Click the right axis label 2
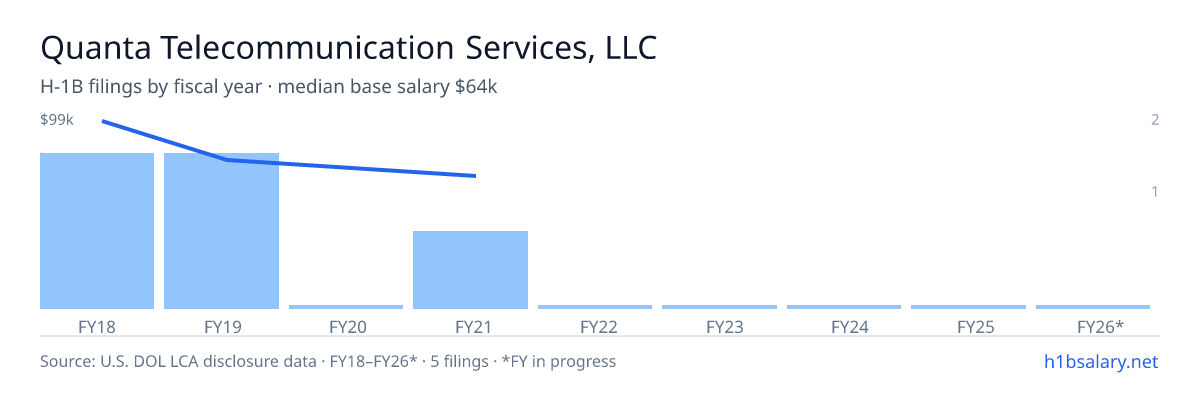Image resolution: width=1200 pixels, height=400 pixels. pyautogui.click(x=1155, y=120)
